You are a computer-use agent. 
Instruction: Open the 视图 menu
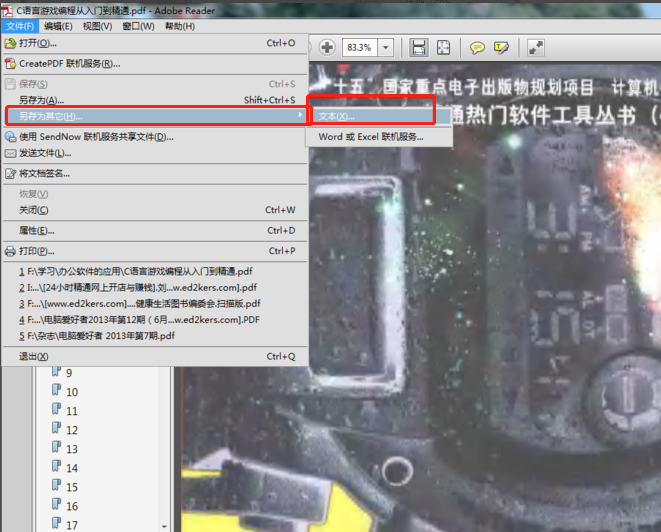click(98, 26)
